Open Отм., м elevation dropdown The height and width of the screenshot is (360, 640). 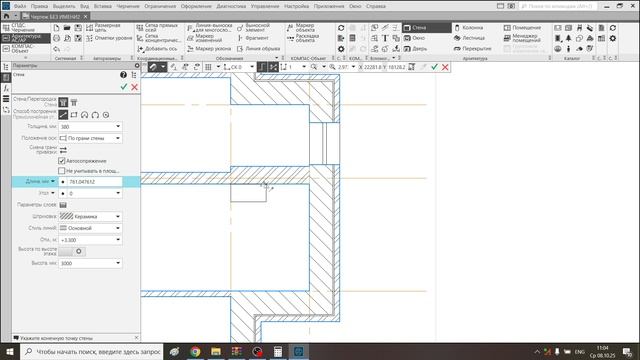(118, 240)
